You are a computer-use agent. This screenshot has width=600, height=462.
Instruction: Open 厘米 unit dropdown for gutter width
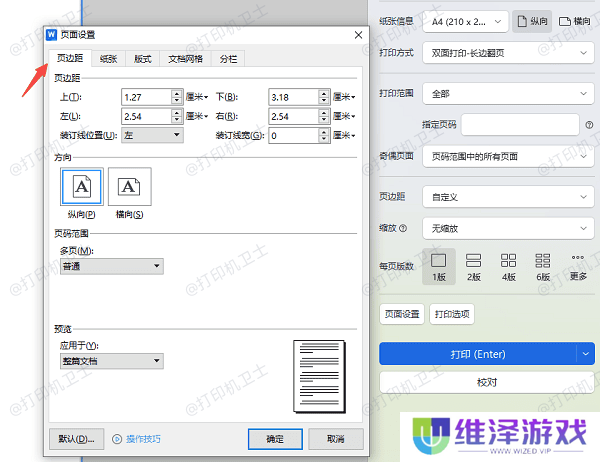[x=344, y=135]
